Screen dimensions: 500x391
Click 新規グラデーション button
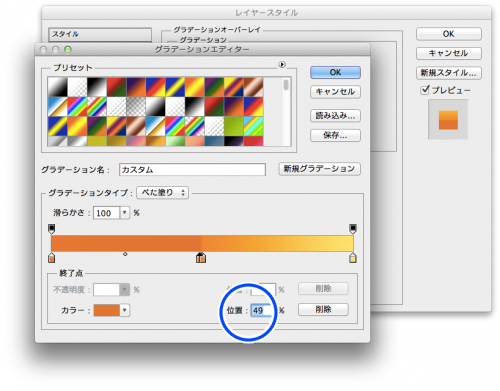point(319,169)
